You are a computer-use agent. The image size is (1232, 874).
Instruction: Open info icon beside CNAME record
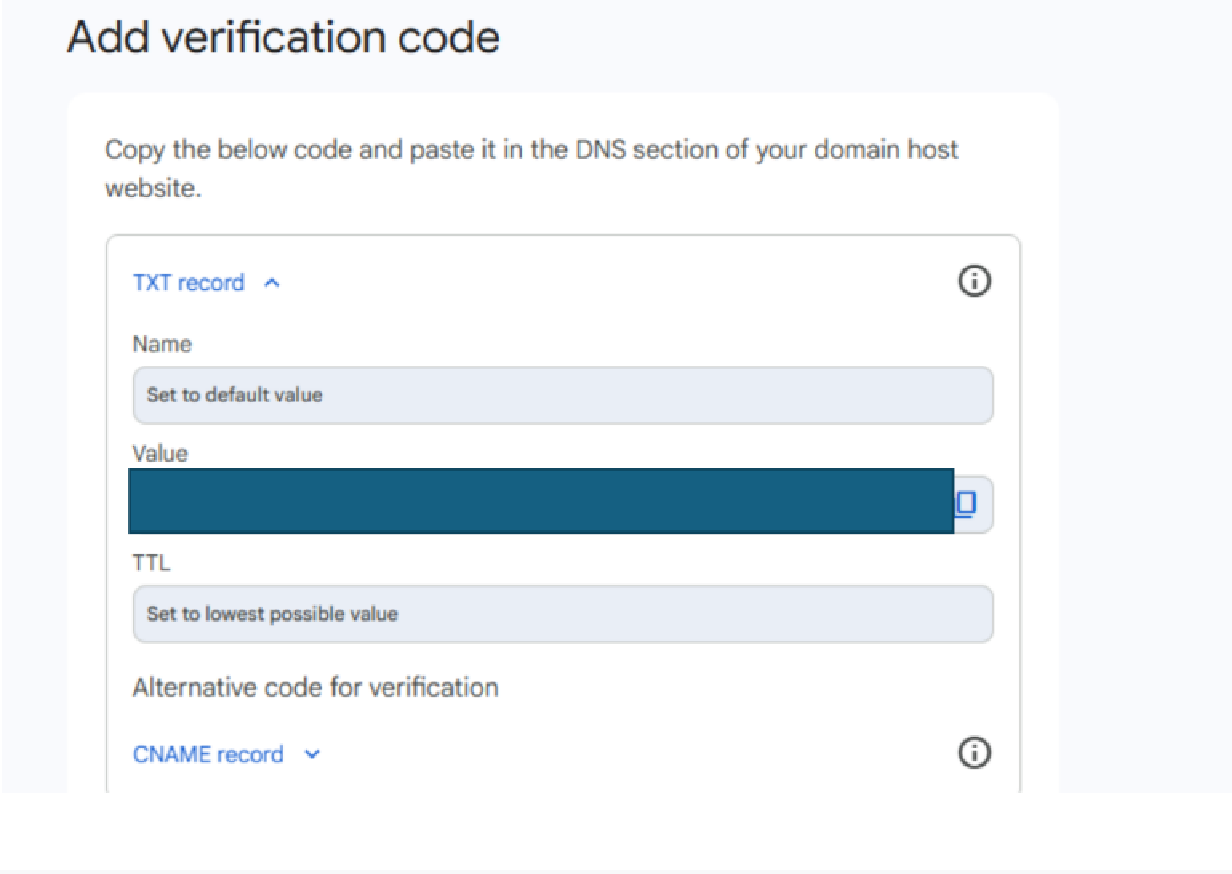(974, 752)
